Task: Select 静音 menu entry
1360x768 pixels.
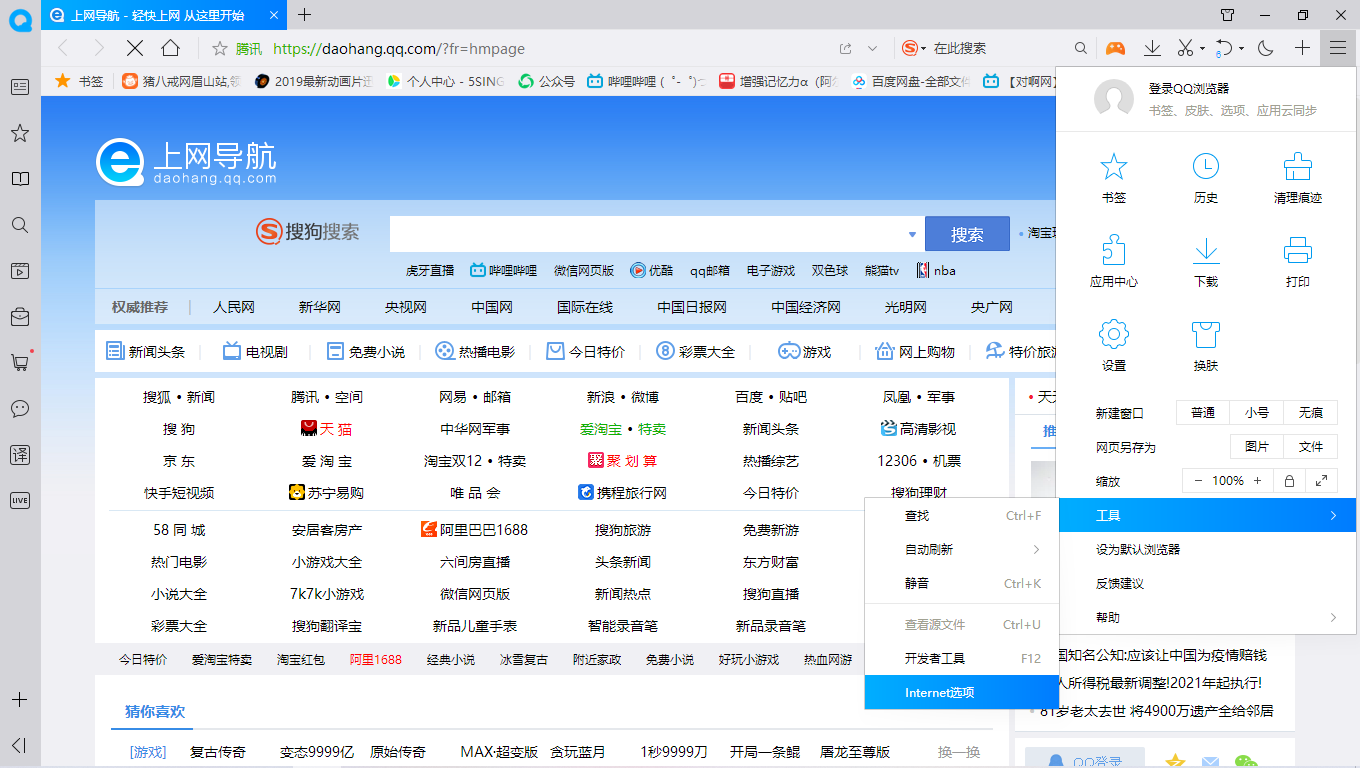Action: (961, 583)
